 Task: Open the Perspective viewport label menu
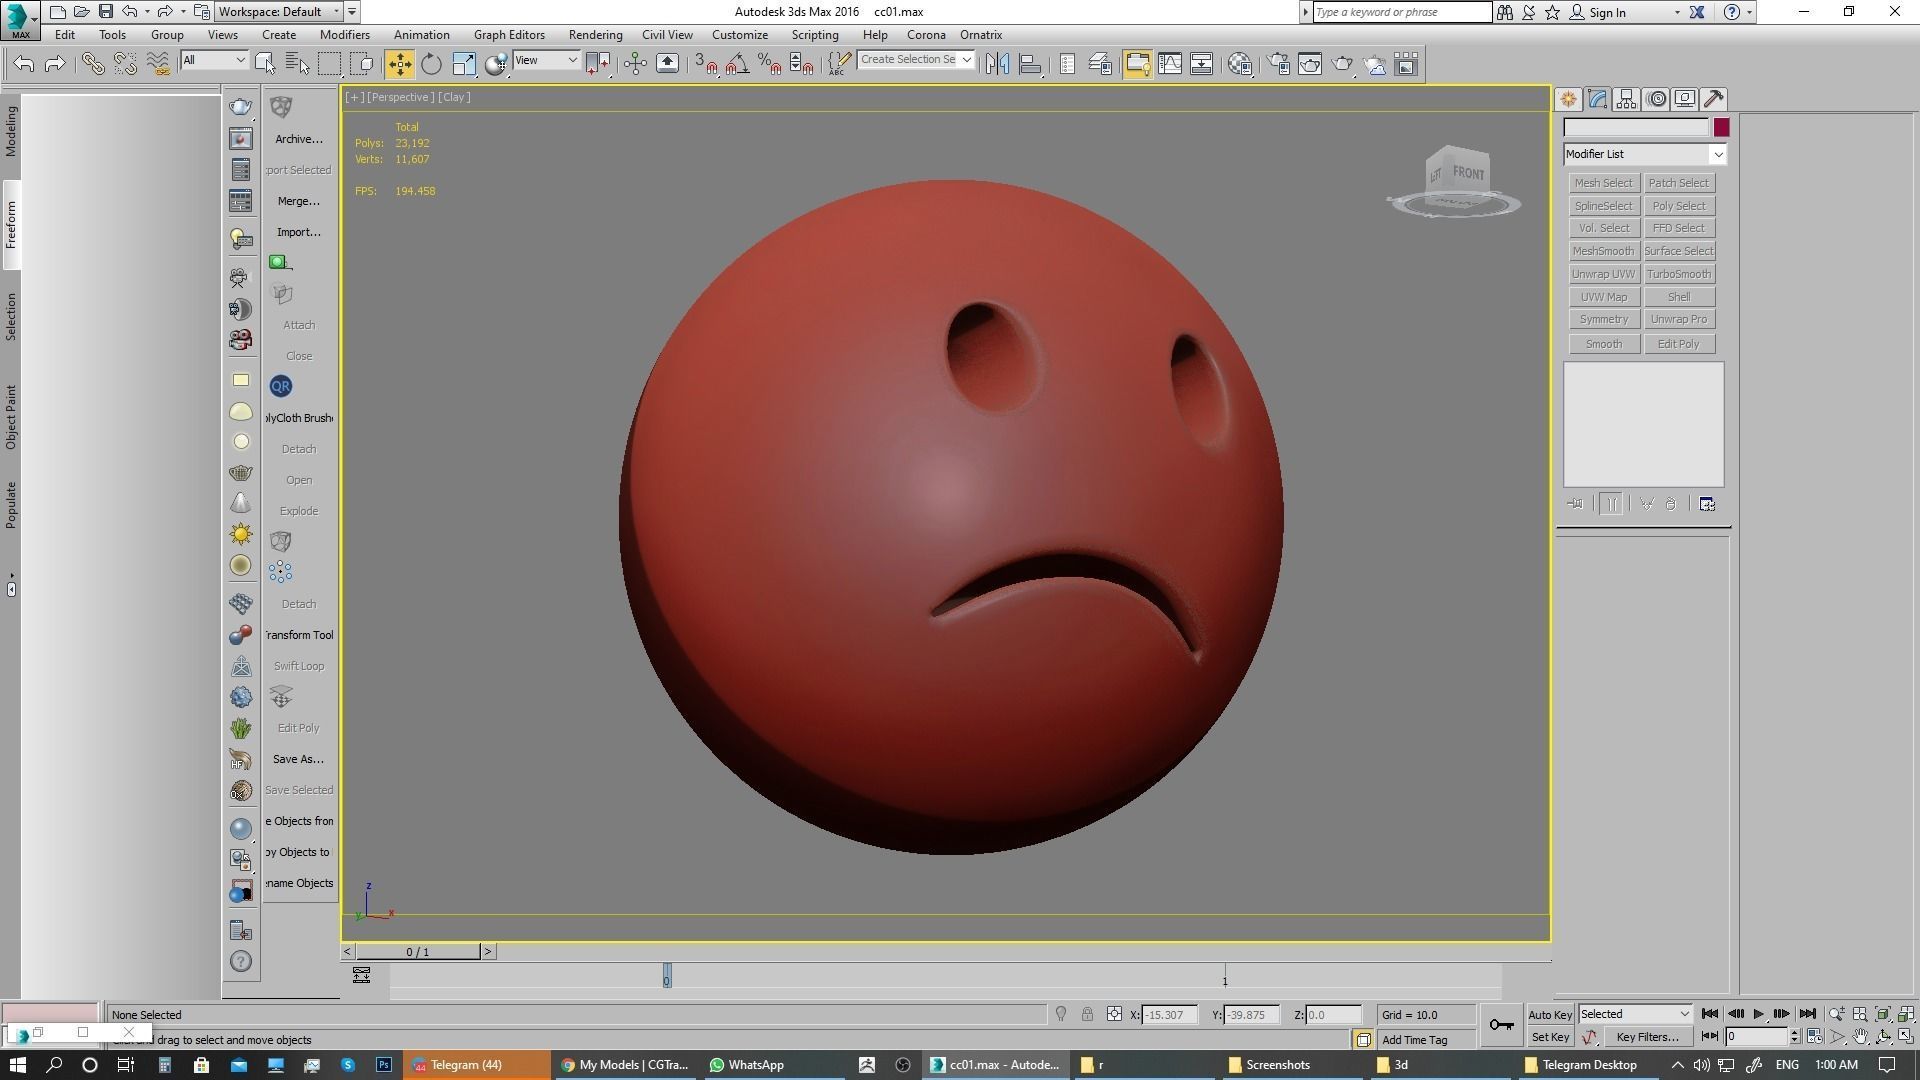(400, 97)
